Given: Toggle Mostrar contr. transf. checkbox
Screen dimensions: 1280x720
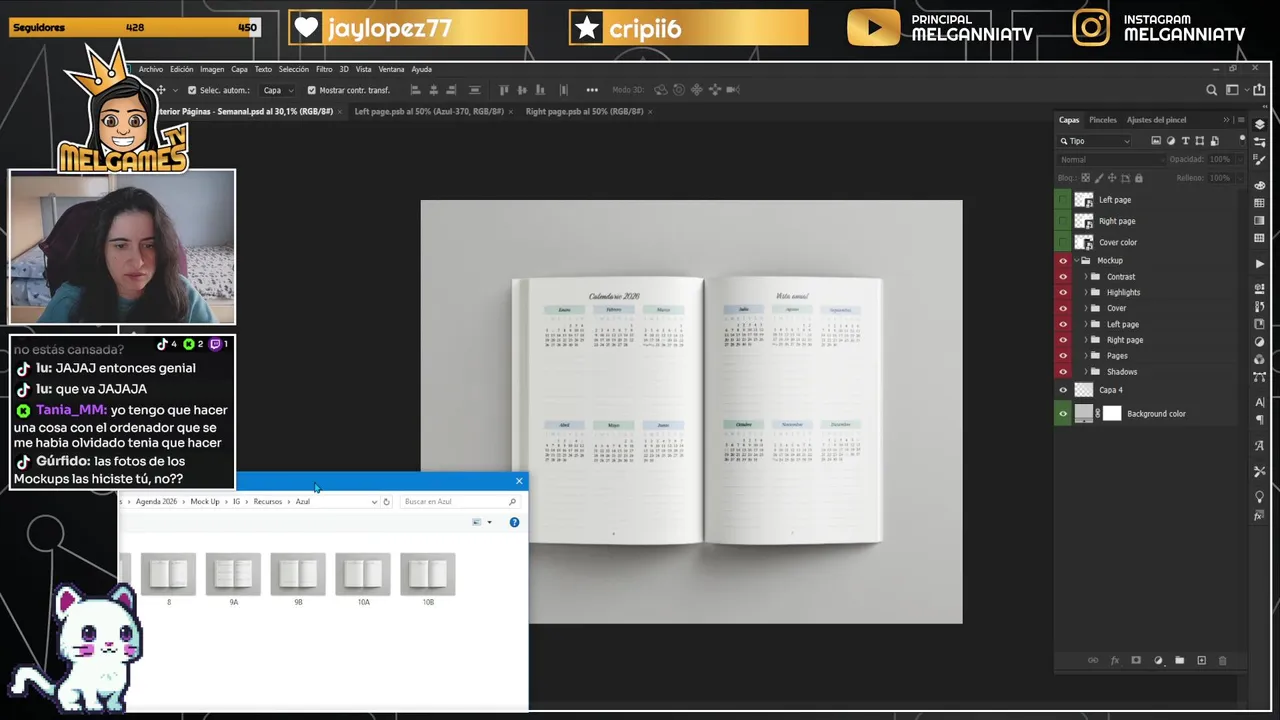Looking at the screenshot, I should 311,90.
